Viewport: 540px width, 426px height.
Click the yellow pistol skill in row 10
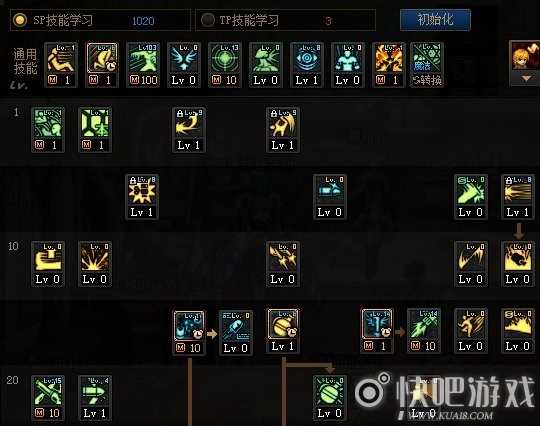[48, 263]
